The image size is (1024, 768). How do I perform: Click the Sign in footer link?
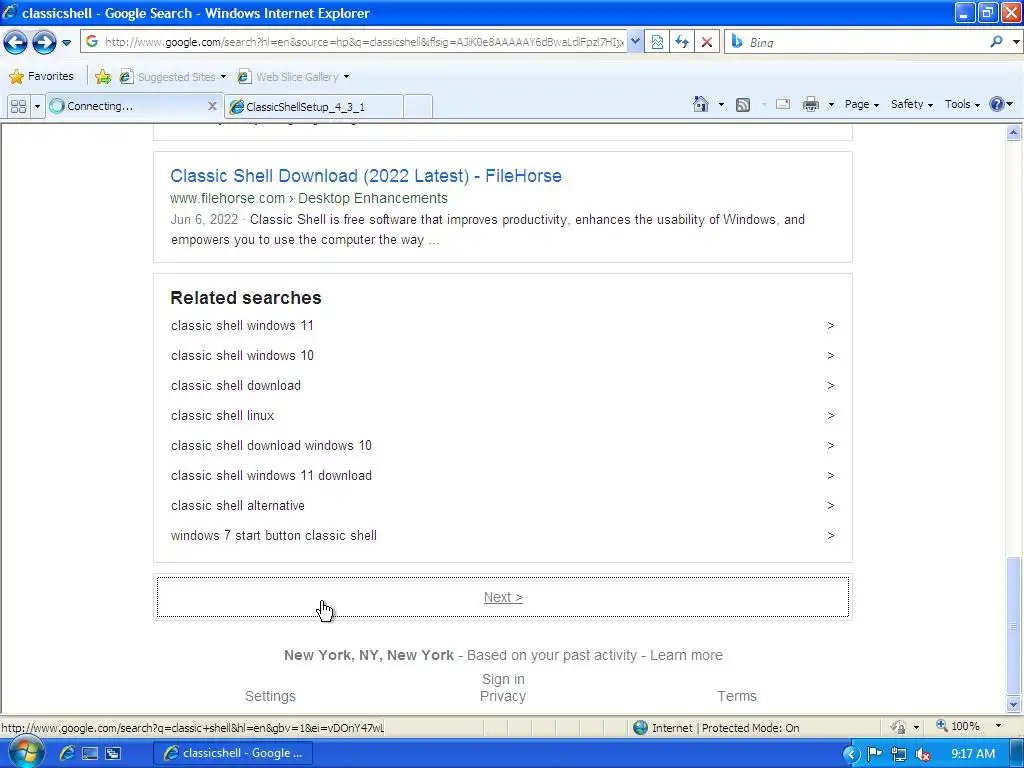[503, 679]
